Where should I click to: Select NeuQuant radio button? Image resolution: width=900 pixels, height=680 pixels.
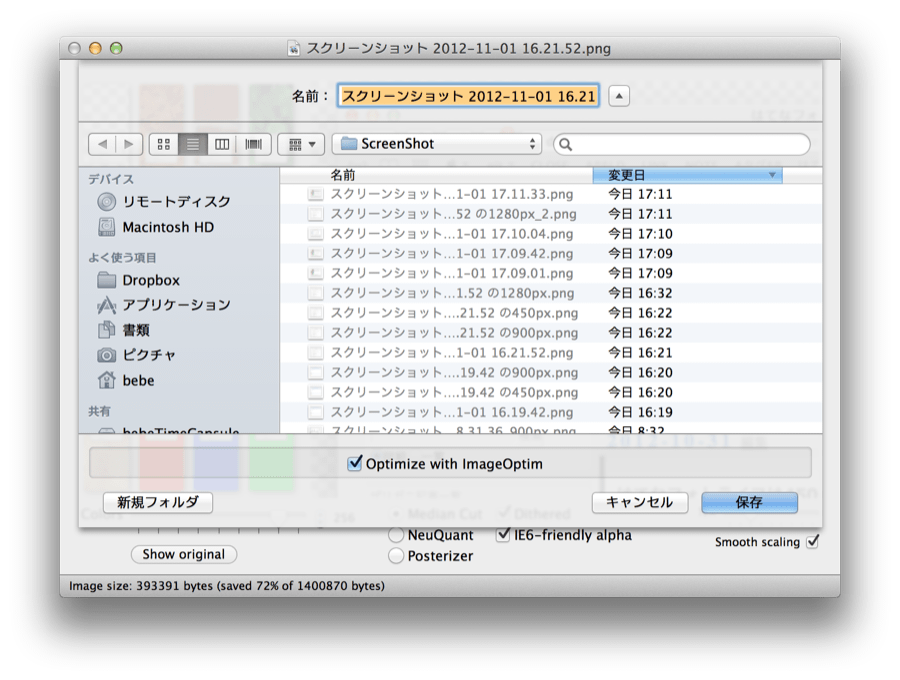(395, 535)
